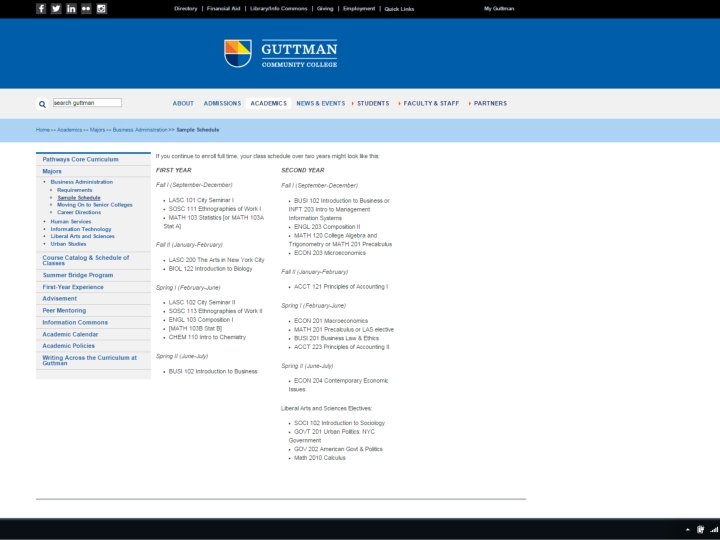Open Majors sidebar section
The width and height of the screenshot is (720, 540).
[x=52, y=171]
